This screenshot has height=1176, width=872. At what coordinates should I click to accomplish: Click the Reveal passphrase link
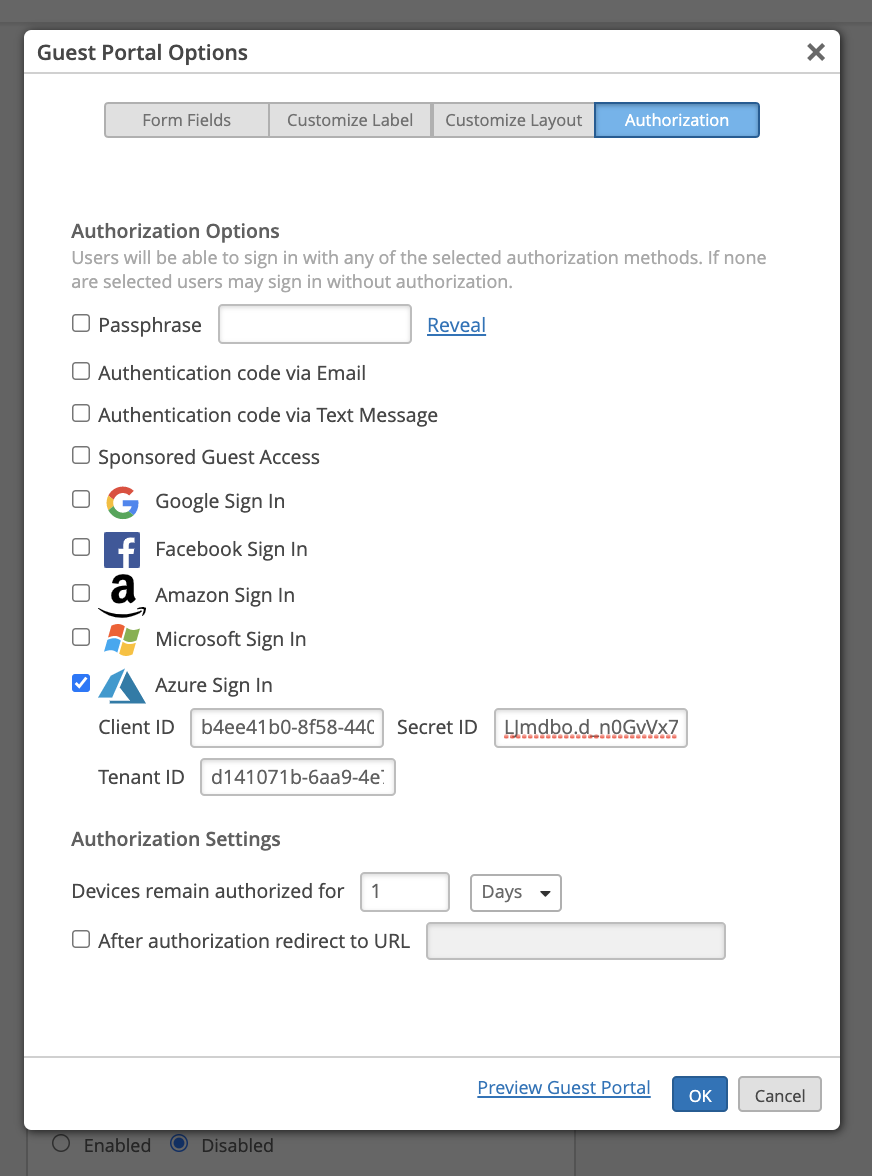click(x=456, y=325)
